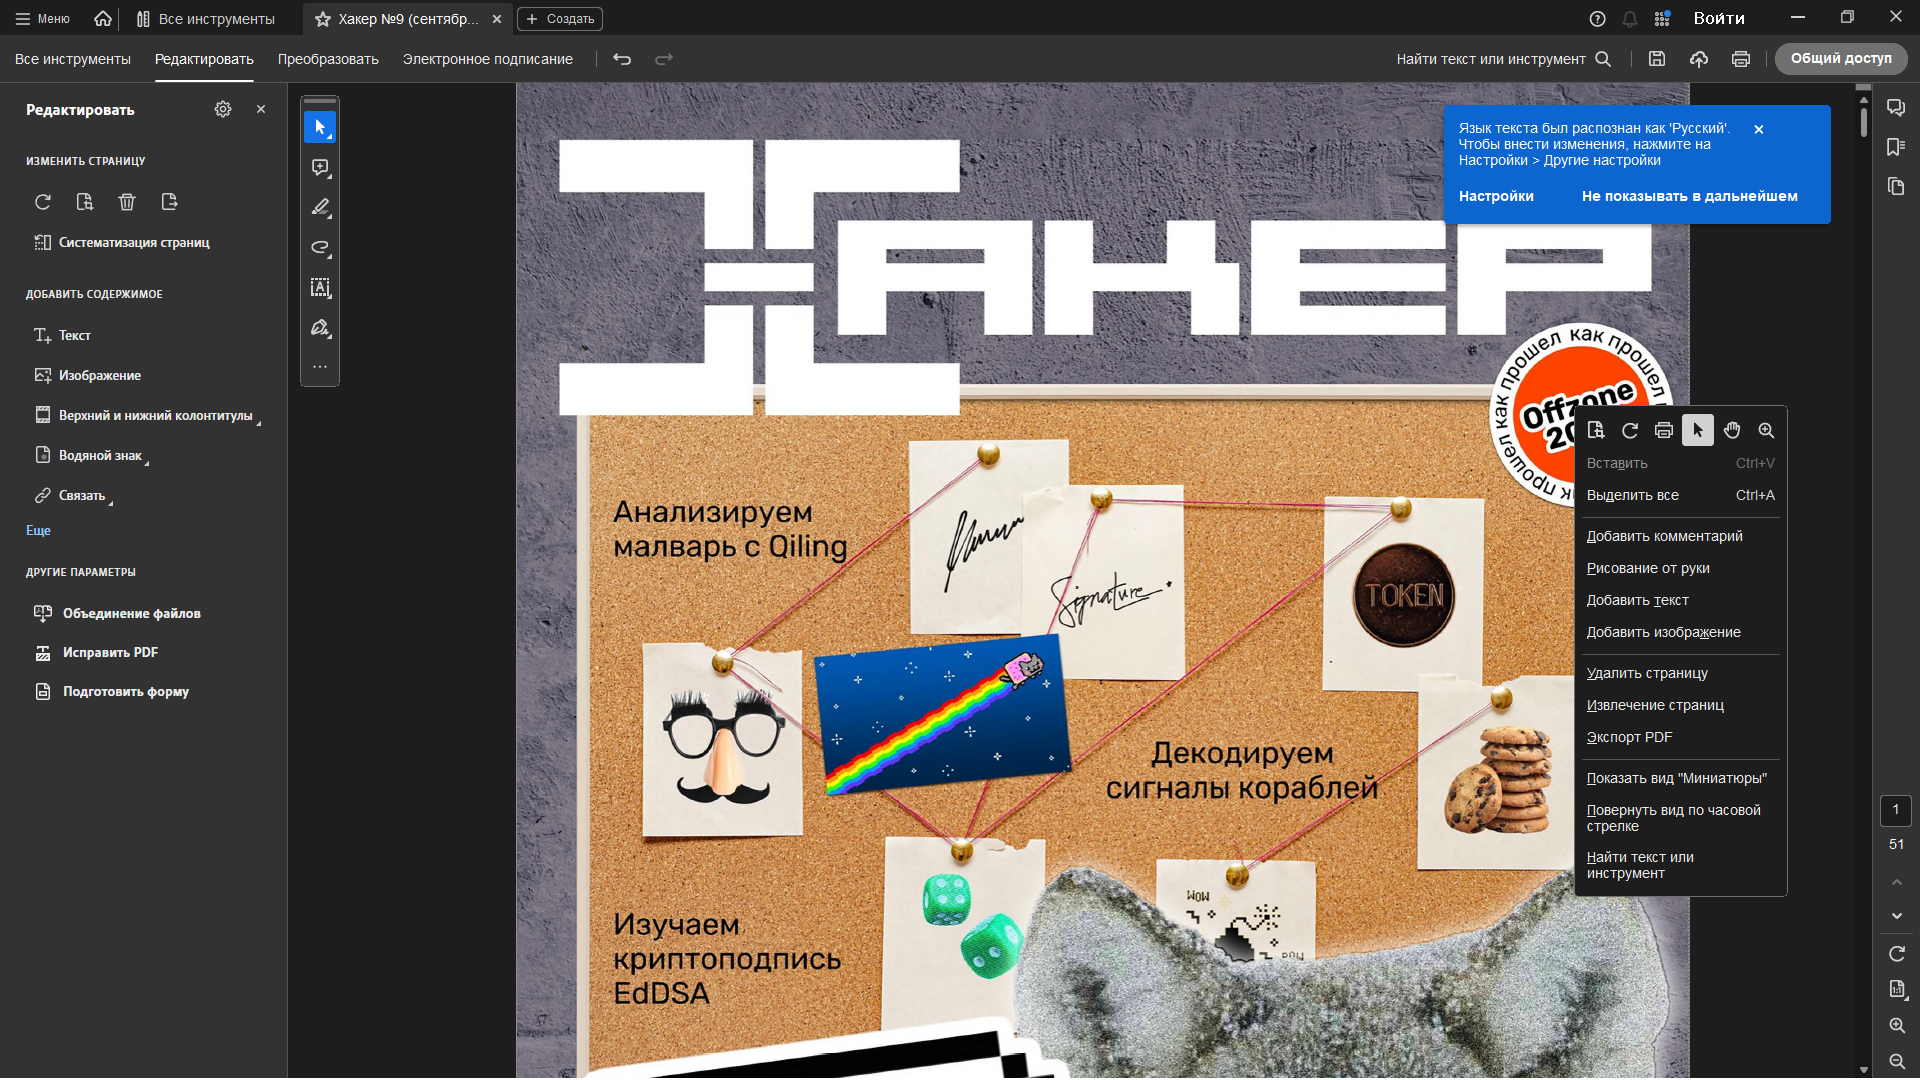Viewport: 1920px width, 1080px height.
Task: Redo the last action
Action: click(664, 59)
